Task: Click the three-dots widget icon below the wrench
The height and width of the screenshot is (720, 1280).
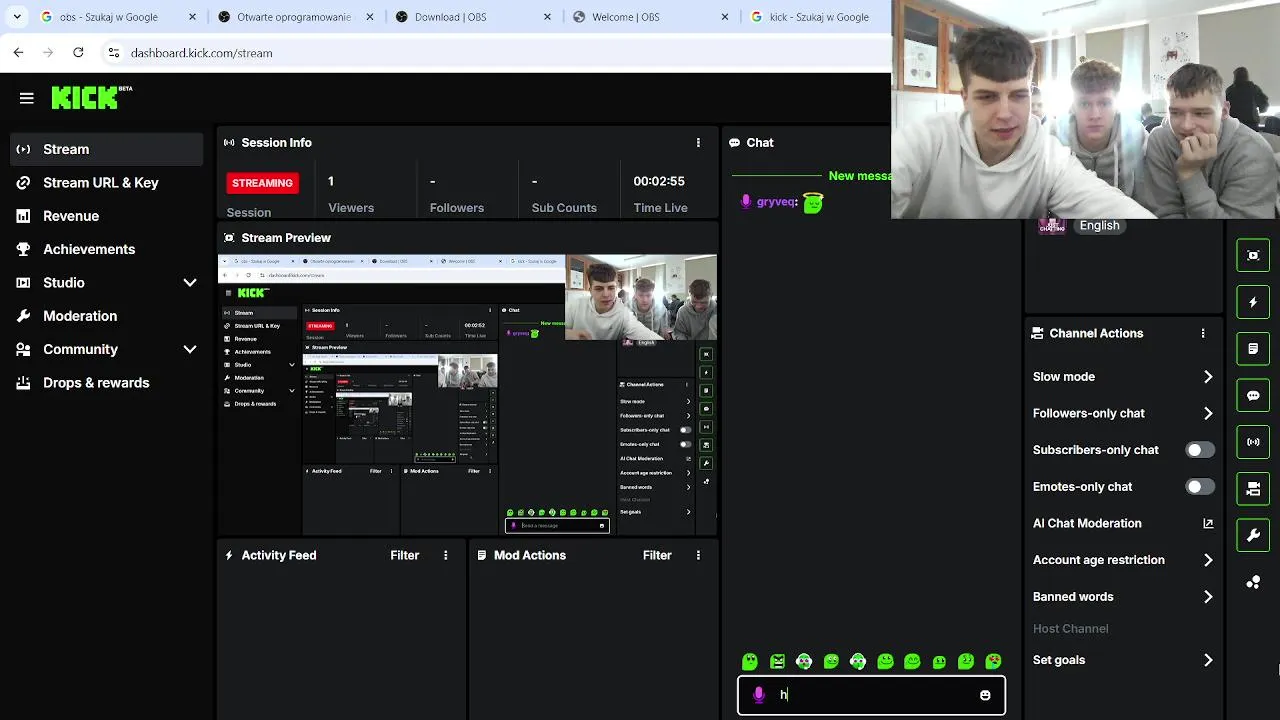Action: [1253, 582]
